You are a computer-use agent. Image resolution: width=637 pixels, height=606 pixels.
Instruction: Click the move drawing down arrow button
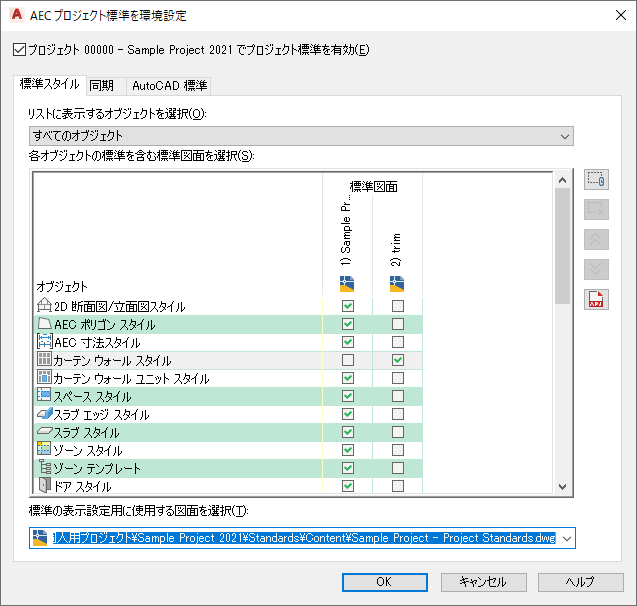(x=596, y=269)
